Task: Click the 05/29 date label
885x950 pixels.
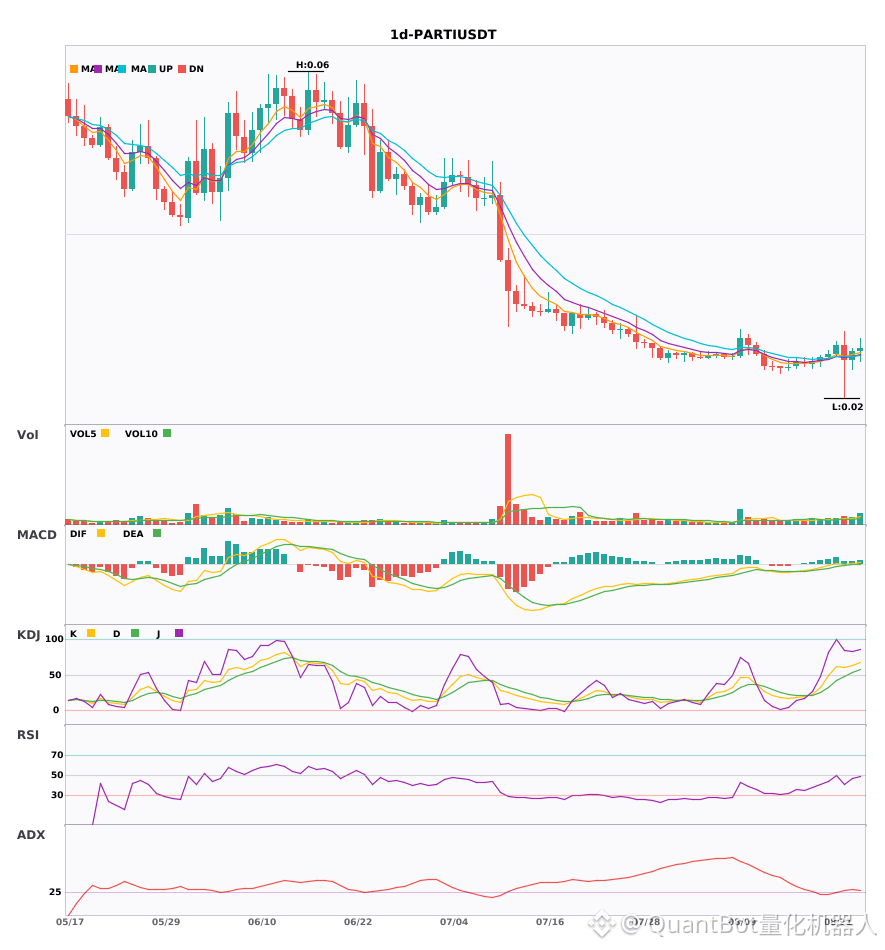Action: (166, 922)
